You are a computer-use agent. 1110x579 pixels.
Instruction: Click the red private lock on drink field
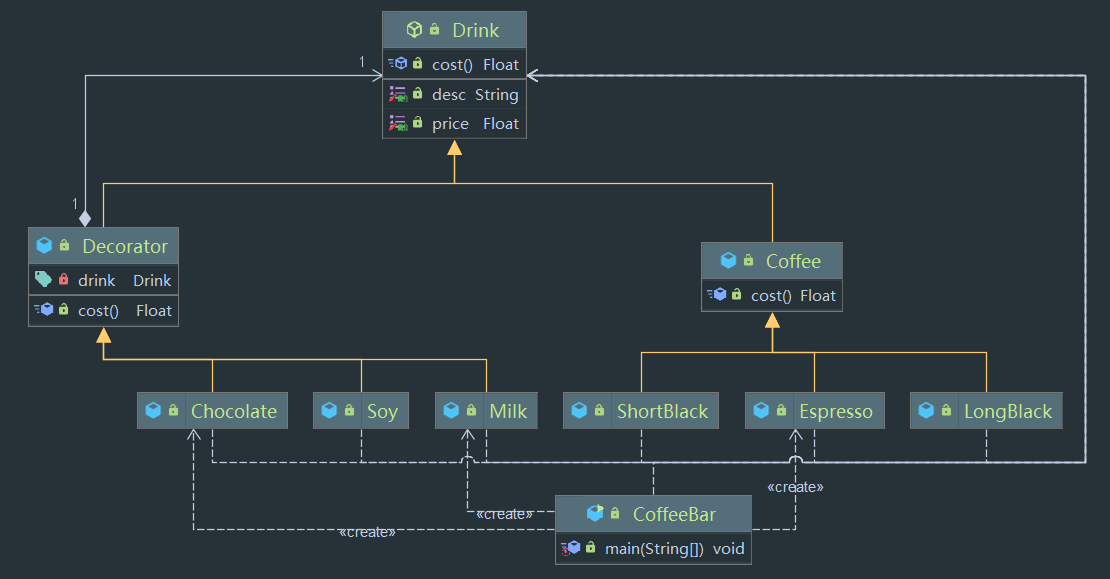64,279
